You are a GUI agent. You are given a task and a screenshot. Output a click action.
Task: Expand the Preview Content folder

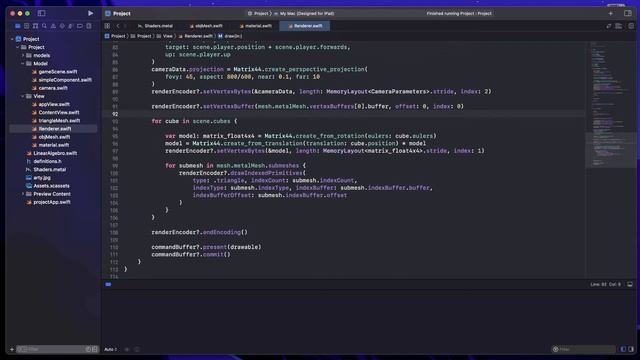(23, 194)
